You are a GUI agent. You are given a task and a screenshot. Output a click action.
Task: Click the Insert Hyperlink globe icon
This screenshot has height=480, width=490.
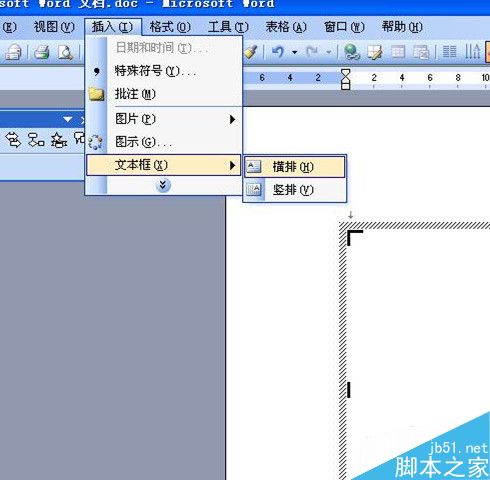pyautogui.click(x=352, y=52)
